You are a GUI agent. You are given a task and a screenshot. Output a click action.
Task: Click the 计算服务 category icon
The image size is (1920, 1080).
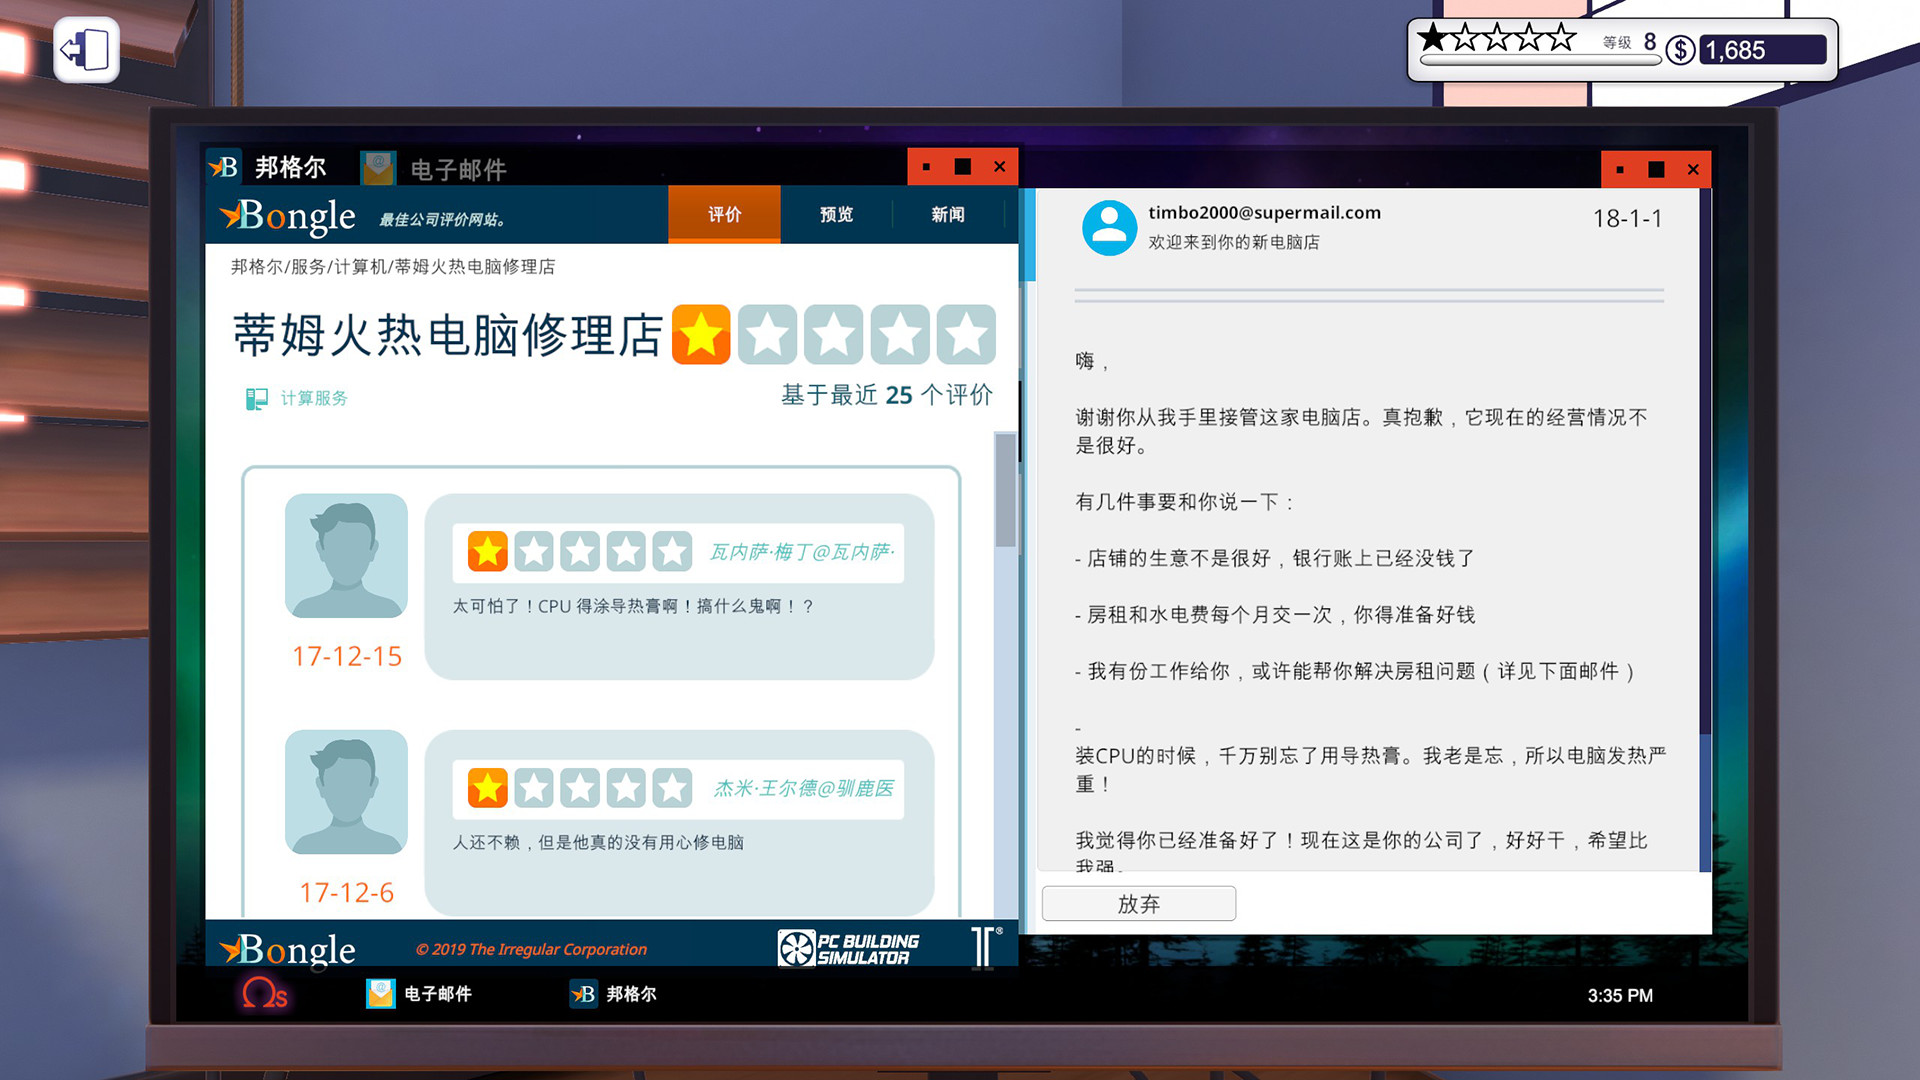tap(257, 399)
